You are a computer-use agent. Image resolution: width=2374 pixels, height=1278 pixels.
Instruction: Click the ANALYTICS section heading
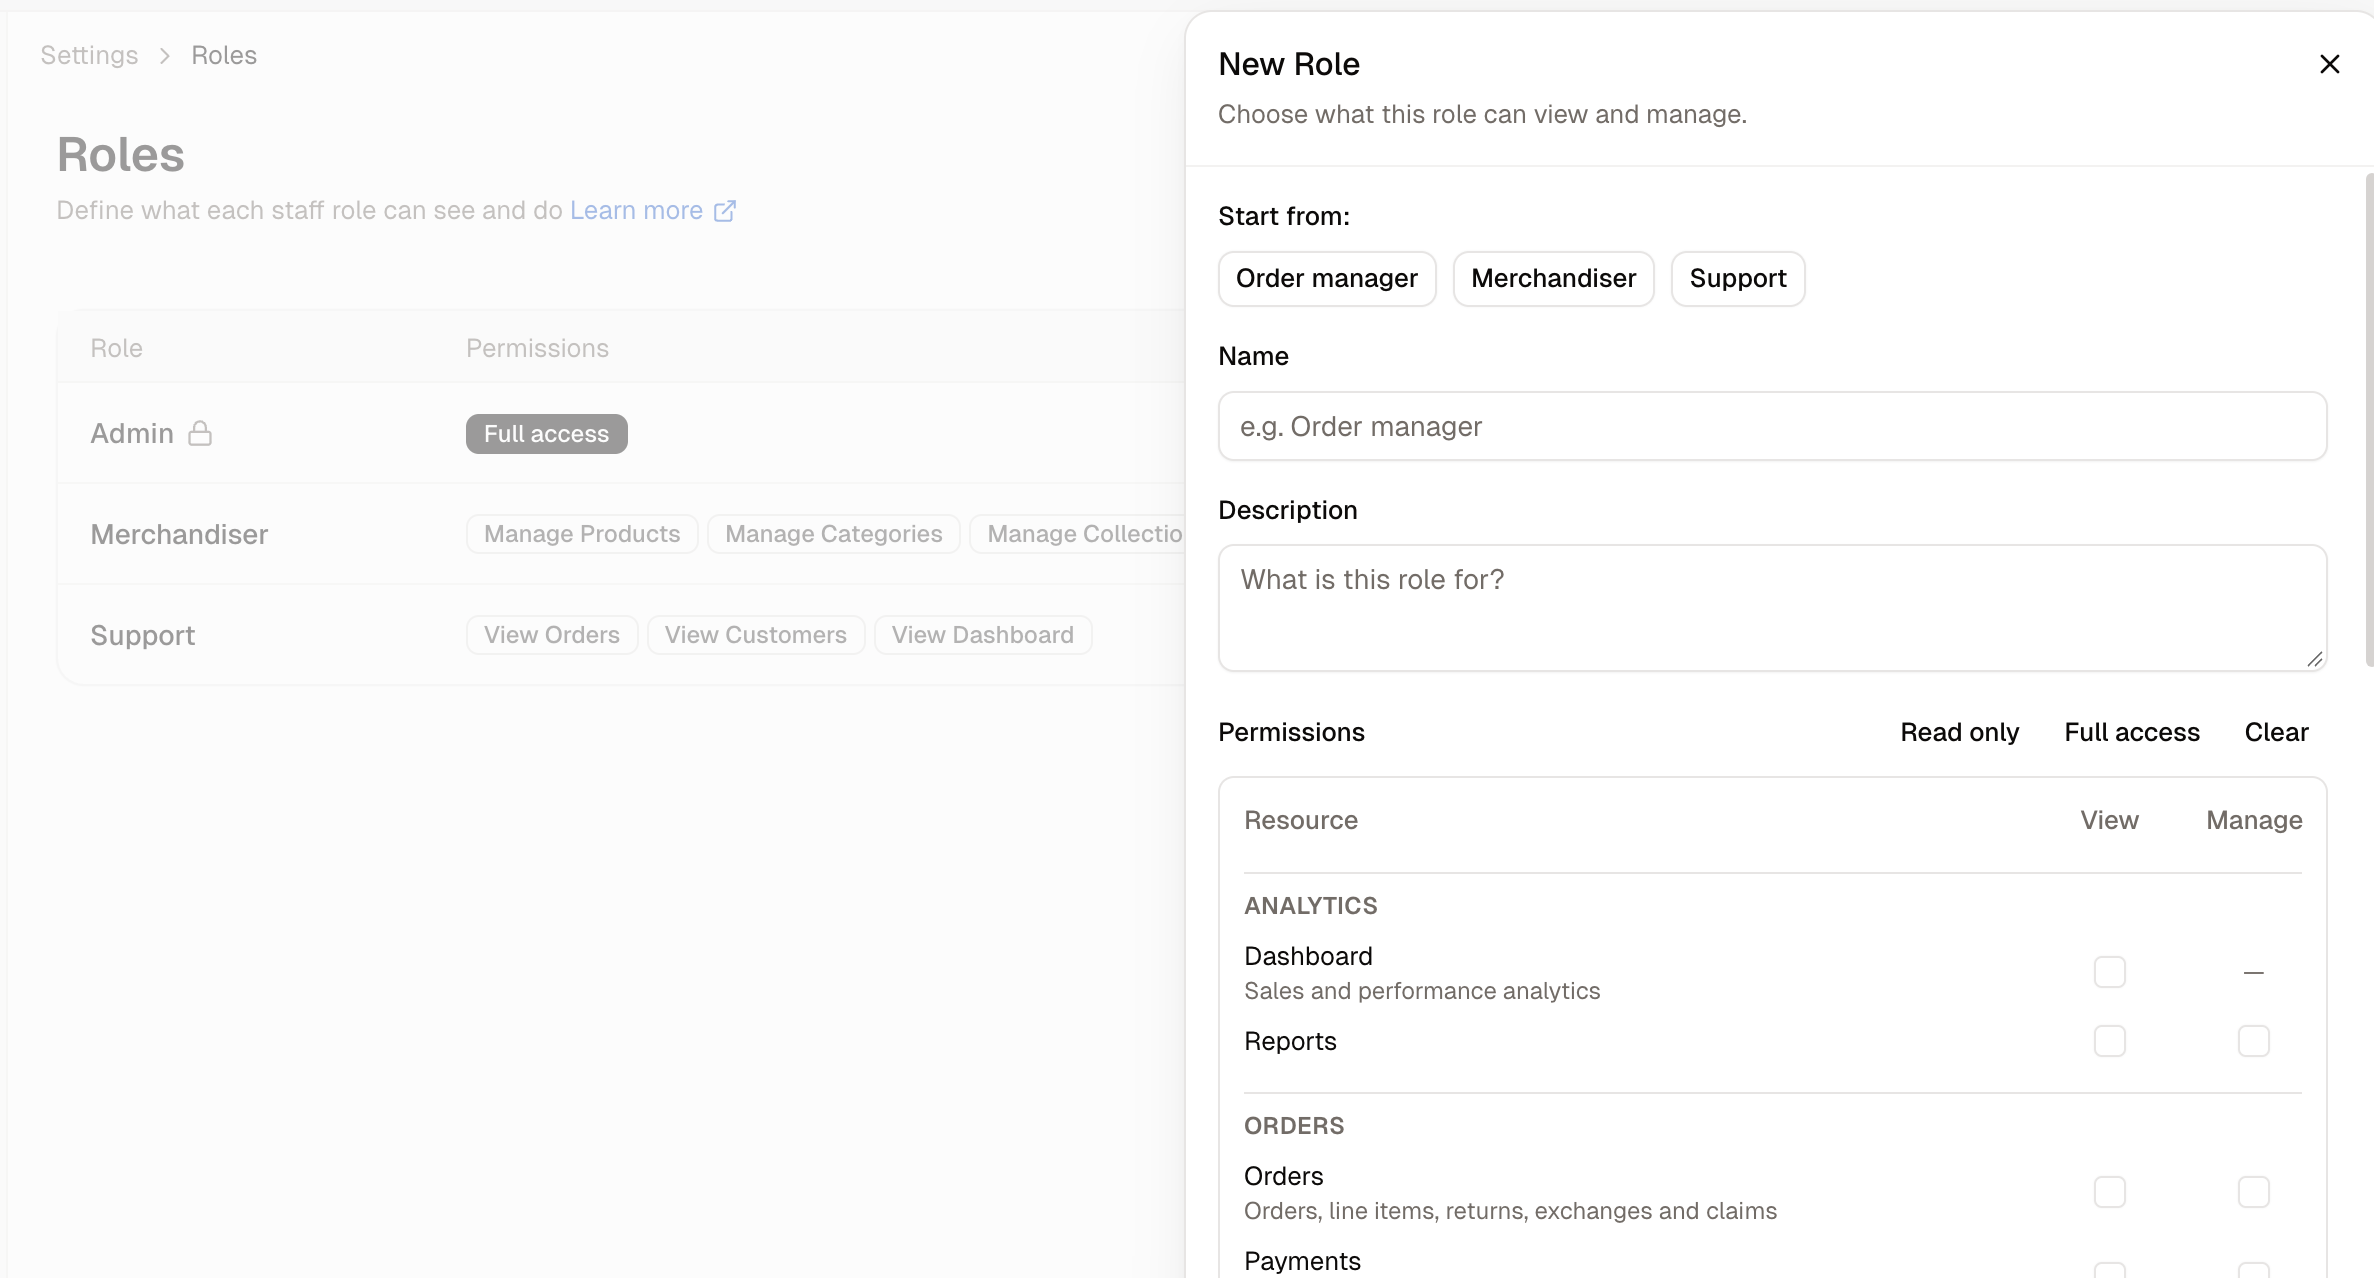click(1310, 906)
